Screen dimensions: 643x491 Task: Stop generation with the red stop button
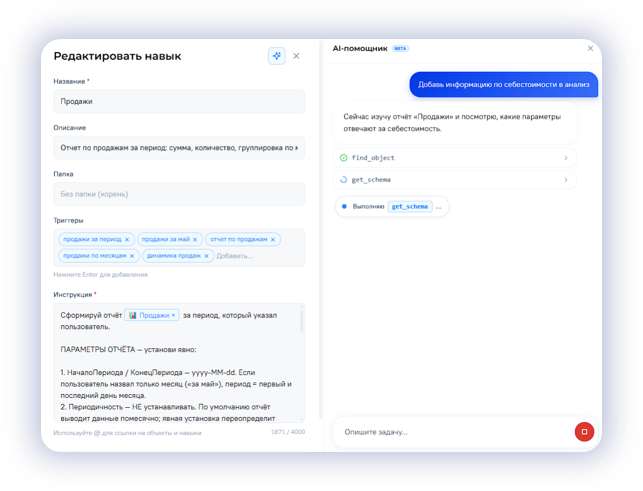pyautogui.click(x=584, y=432)
